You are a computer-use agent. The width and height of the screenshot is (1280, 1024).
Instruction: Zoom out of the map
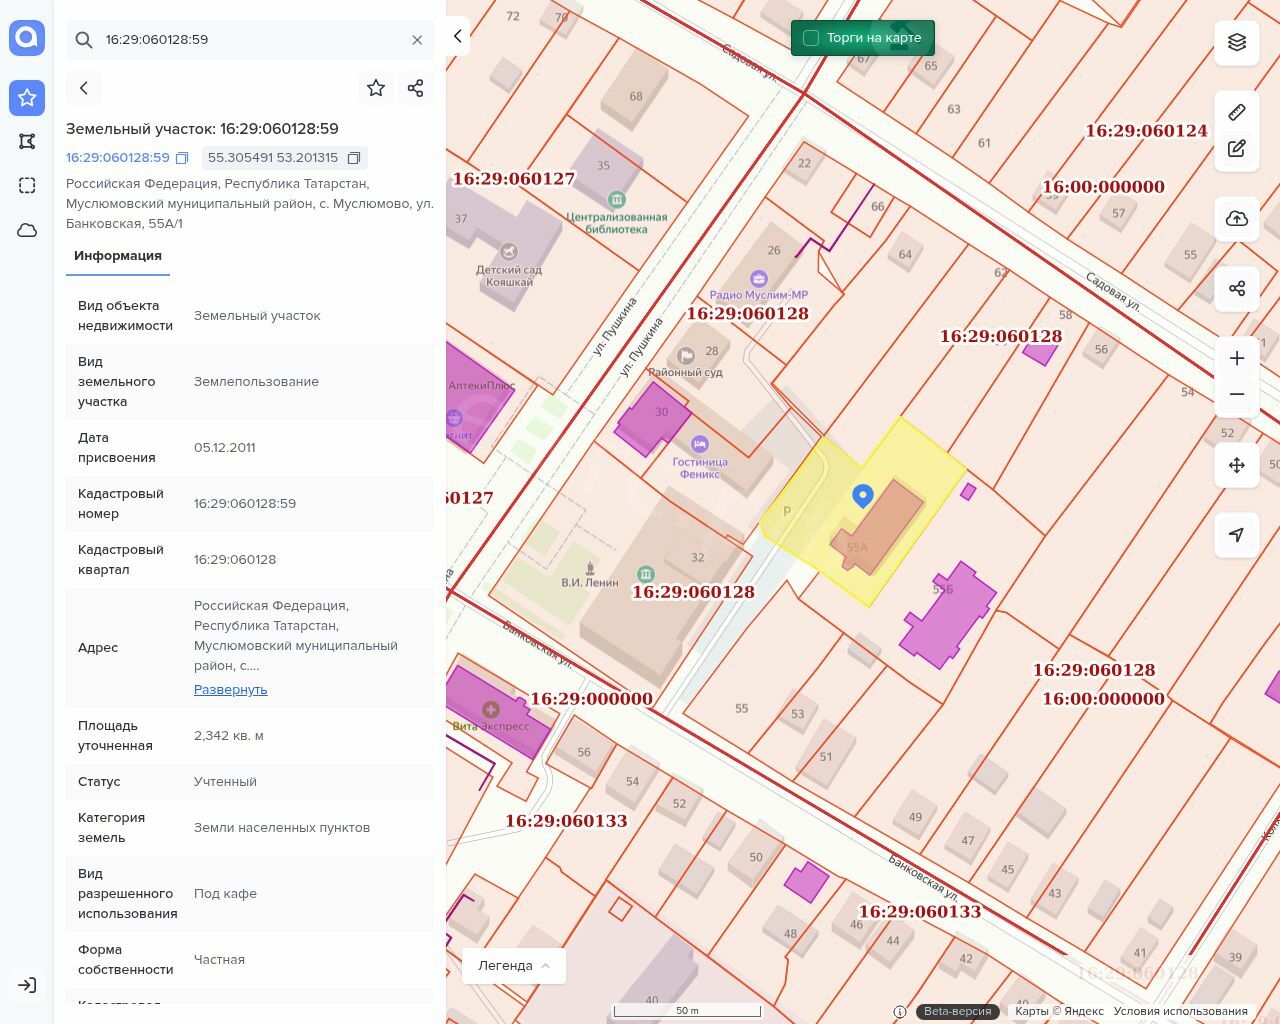tap(1237, 394)
